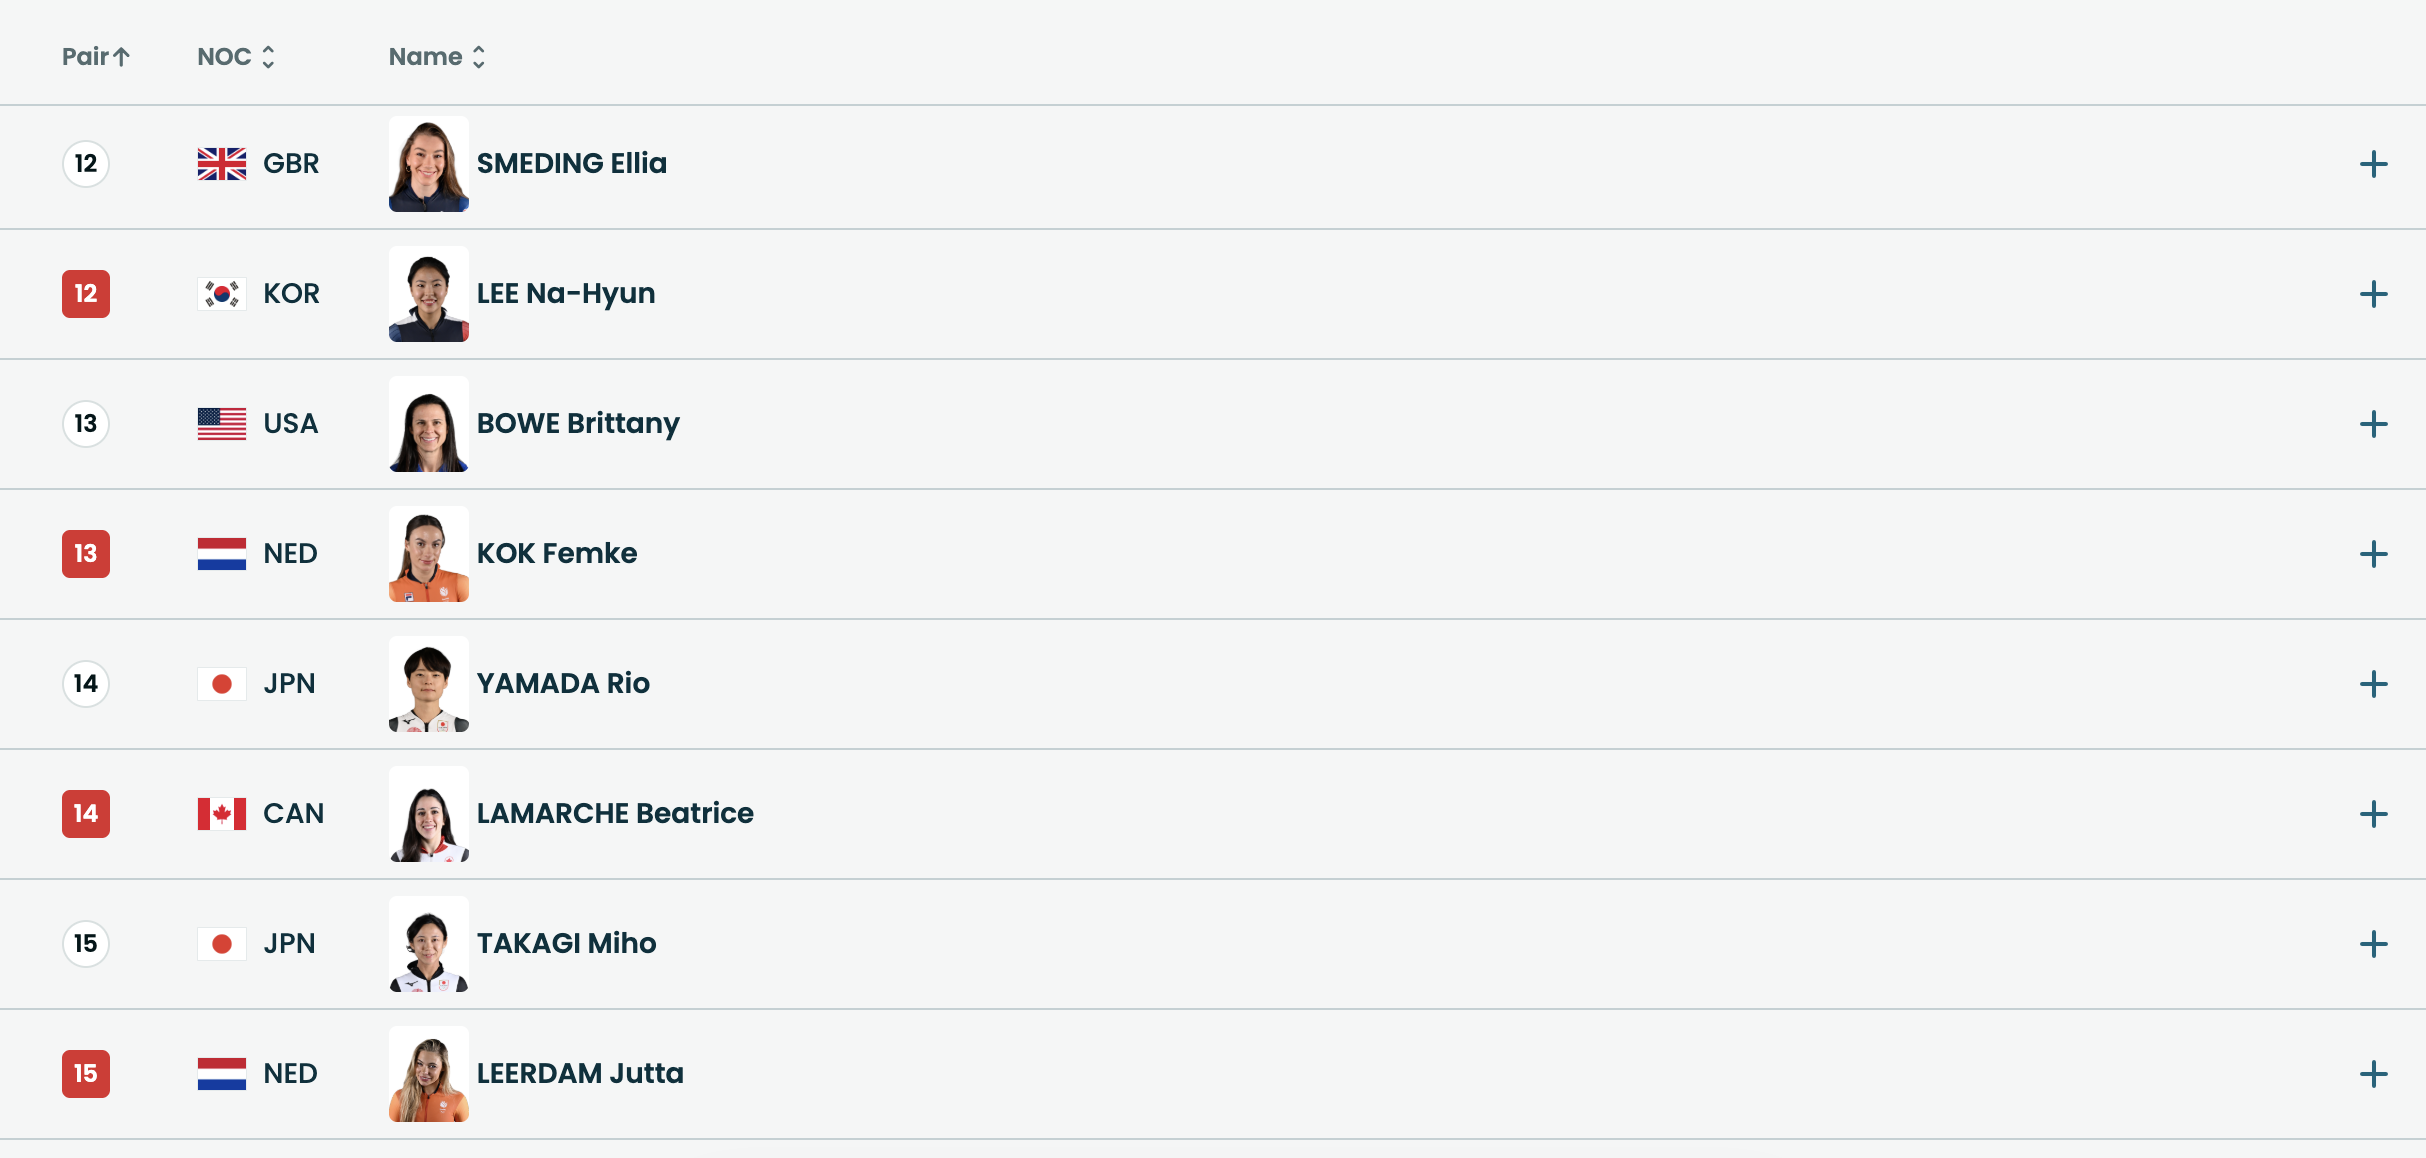Click the USA flag icon
The width and height of the screenshot is (2426, 1158).
click(x=222, y=424)
